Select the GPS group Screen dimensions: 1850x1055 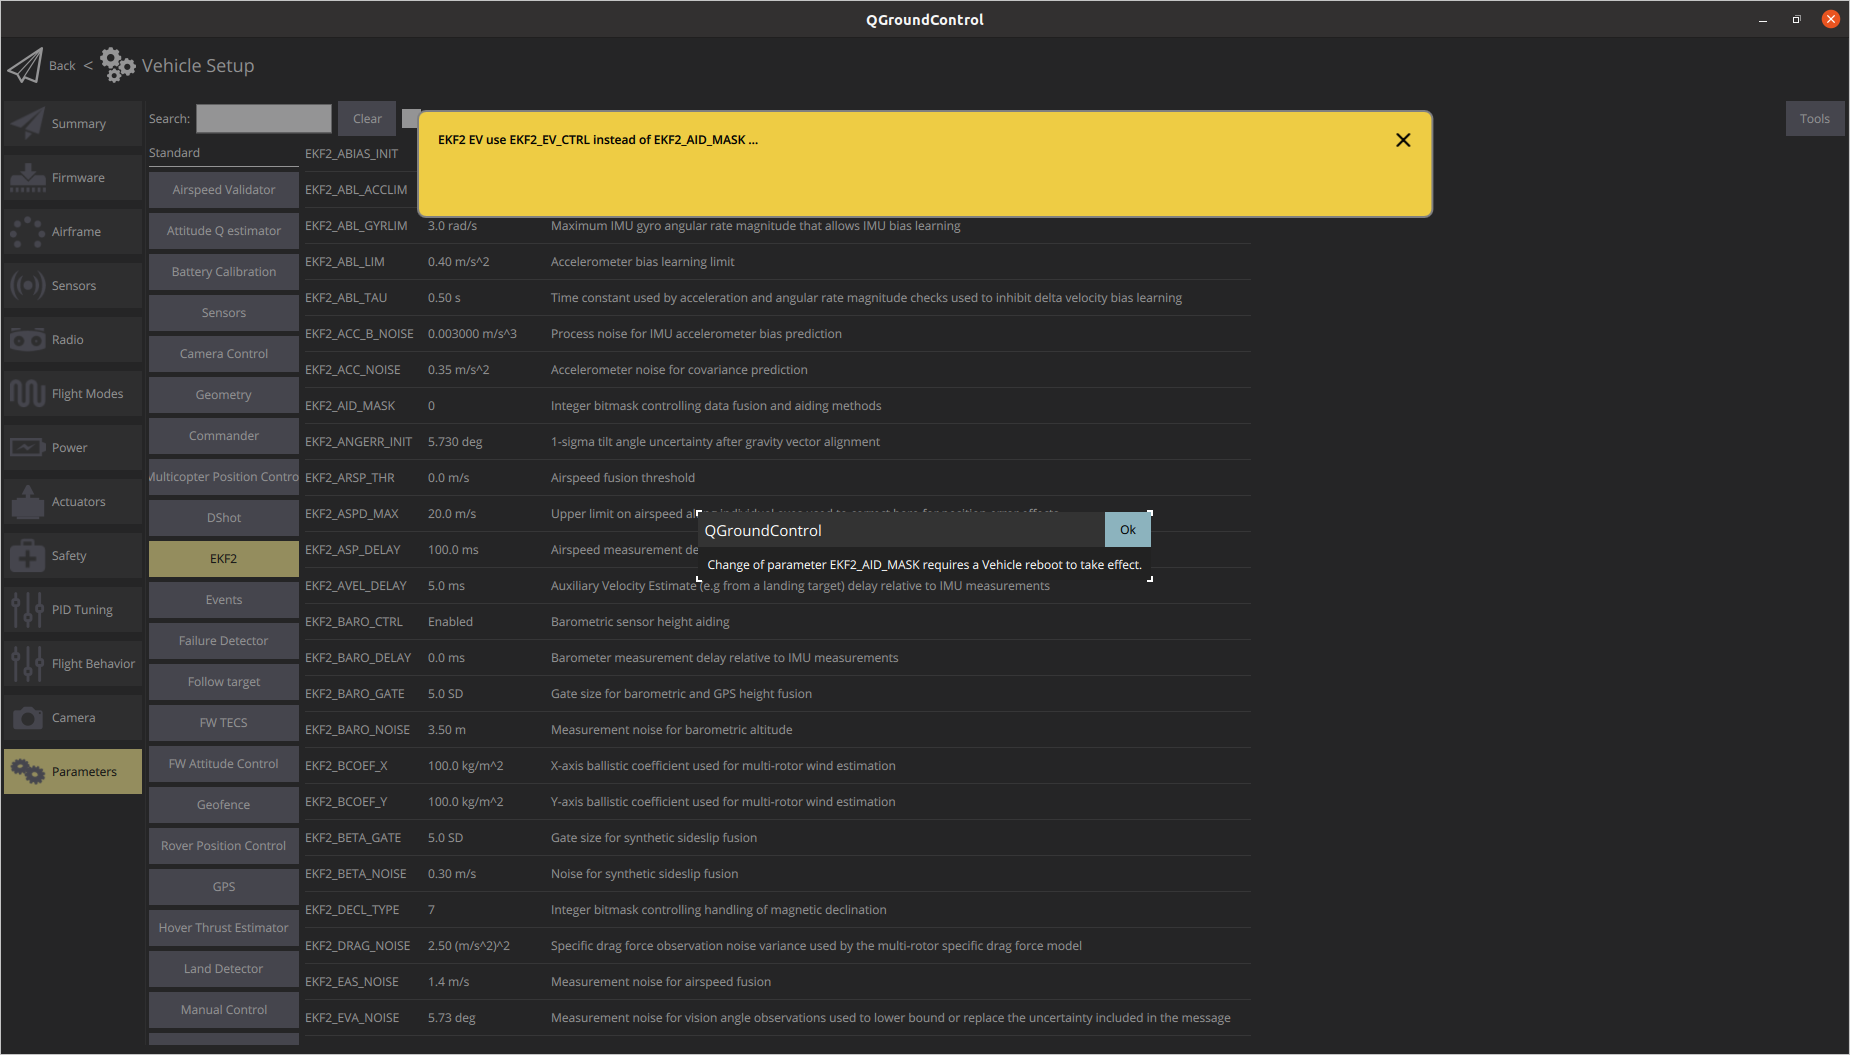click(224, 887)
